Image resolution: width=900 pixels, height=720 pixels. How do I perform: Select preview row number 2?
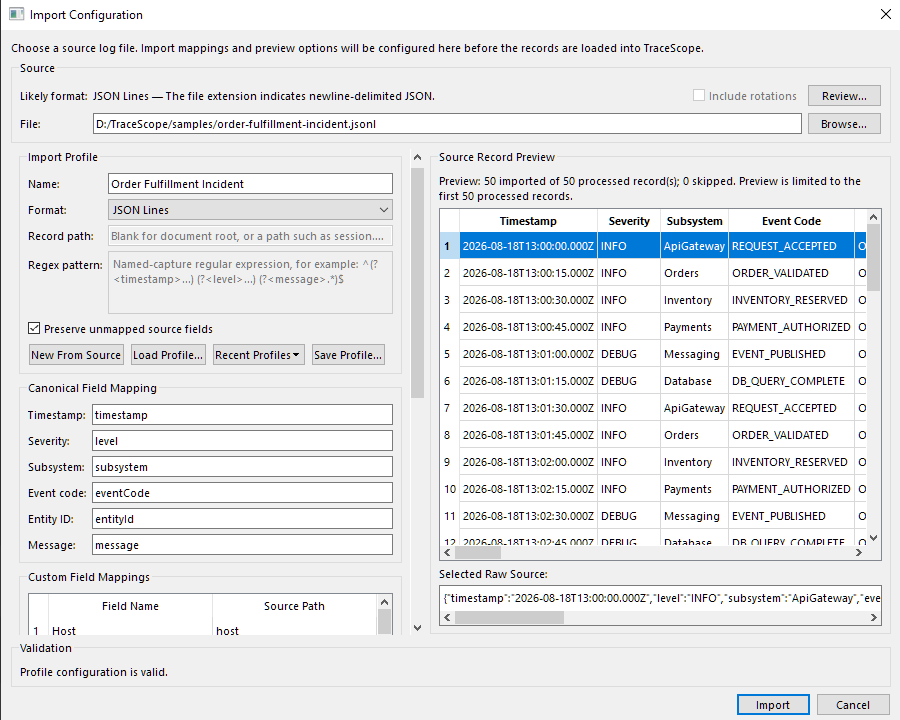[x=449, y=273]
